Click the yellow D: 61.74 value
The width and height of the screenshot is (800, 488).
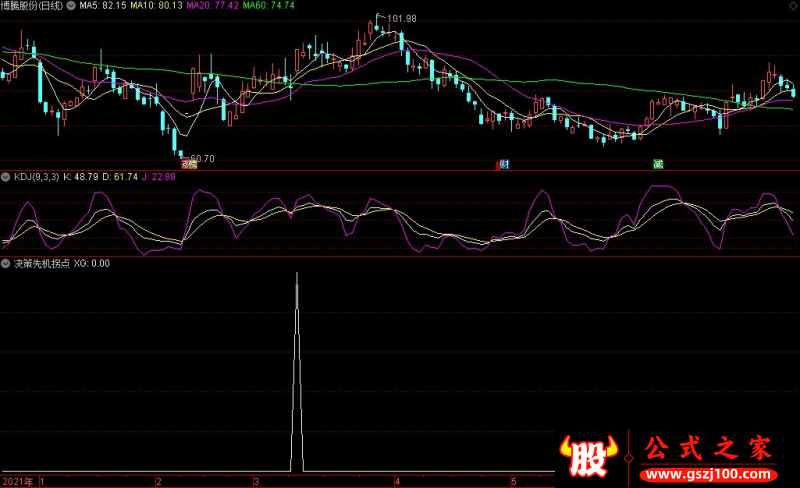[120, 177]
